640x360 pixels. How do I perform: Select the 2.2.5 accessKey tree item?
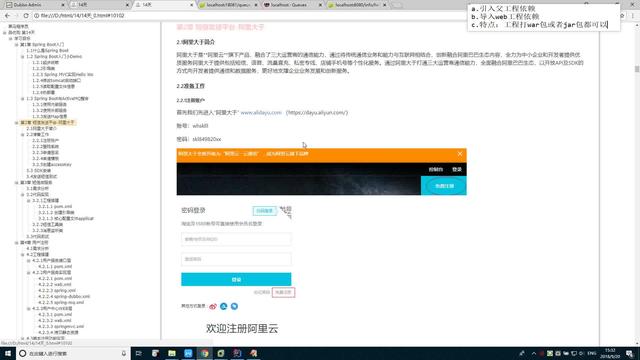[52, 164]
